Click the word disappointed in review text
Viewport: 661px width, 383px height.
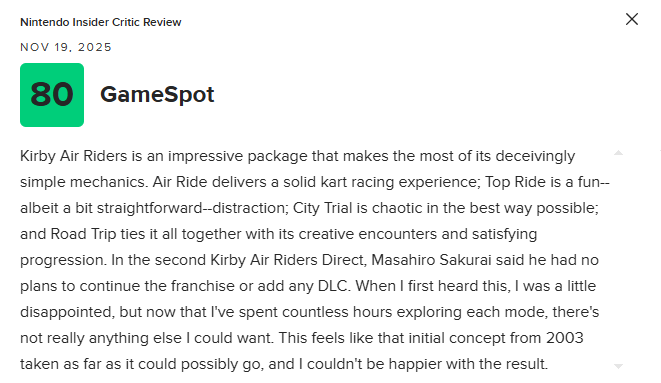coord(66,312)
